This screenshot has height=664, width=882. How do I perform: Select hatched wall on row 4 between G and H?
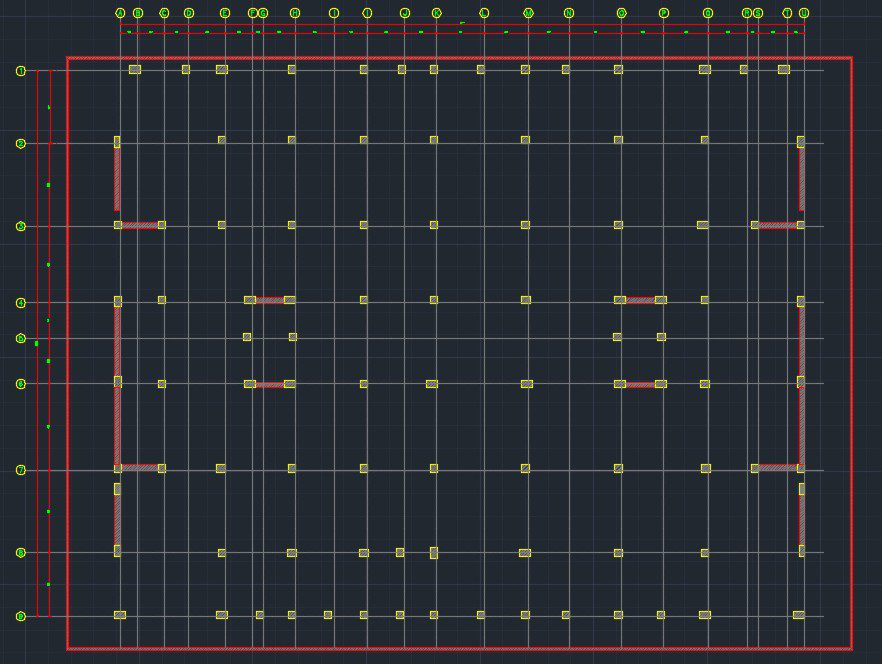270,300
